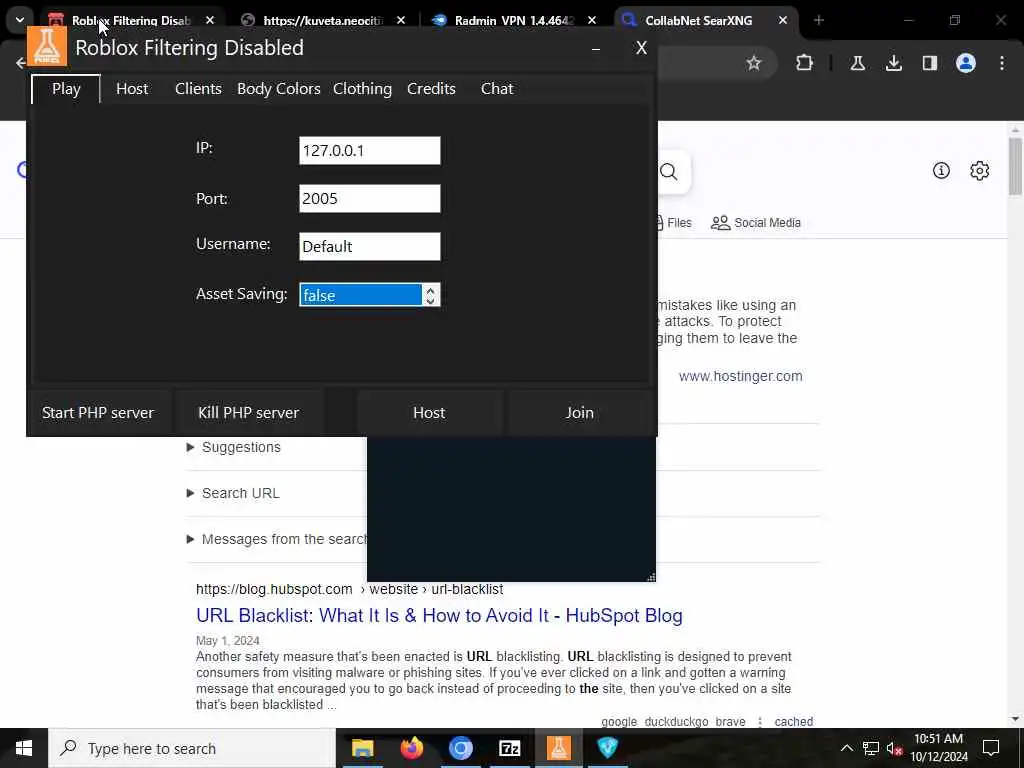The width and height of the screenshot is (1024, 768).
Task: Open the Clothing tab
Action: click(362, 89)
